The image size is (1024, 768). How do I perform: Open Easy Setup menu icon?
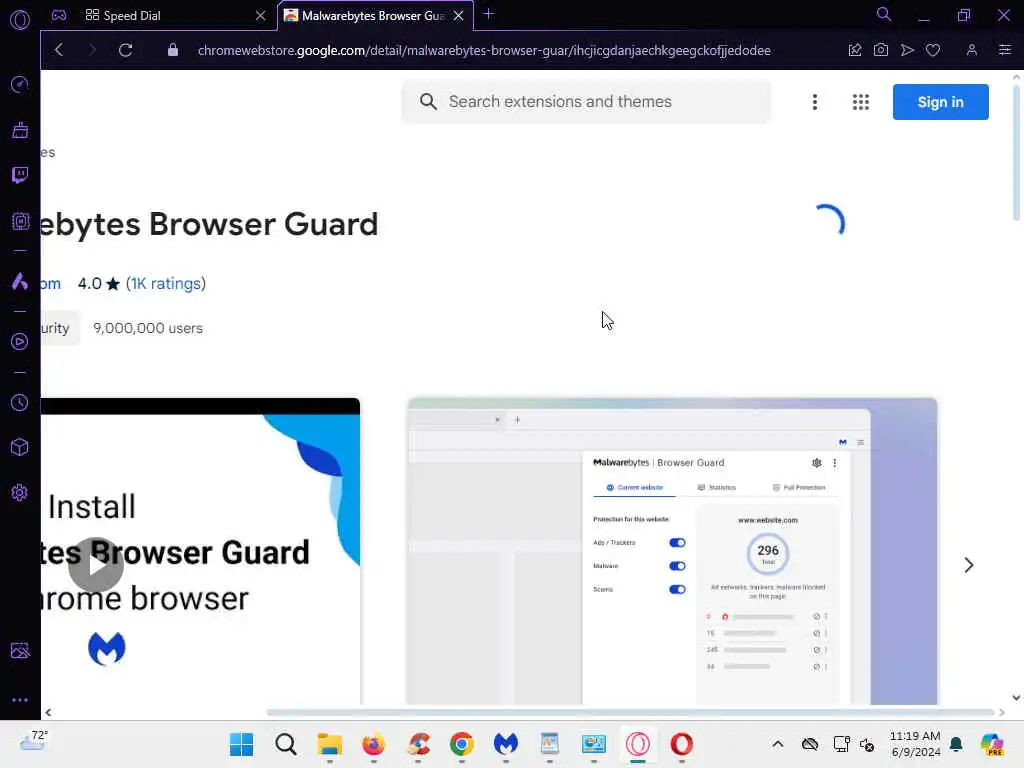tap(1004, 50)
